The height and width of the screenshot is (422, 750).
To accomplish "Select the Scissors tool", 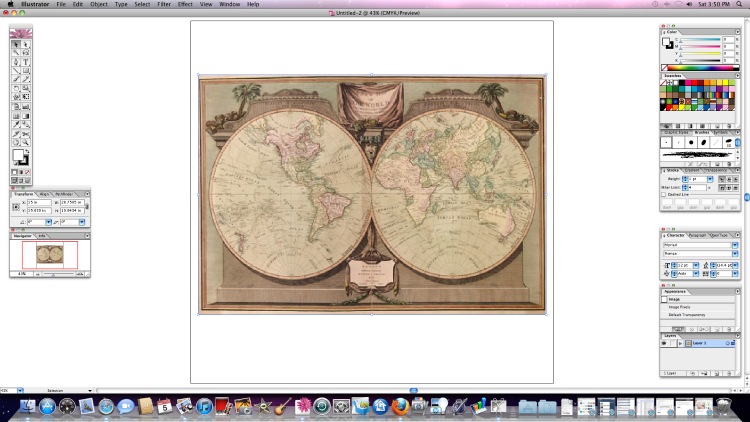I will pyautogui.click(x=26, y=133).
